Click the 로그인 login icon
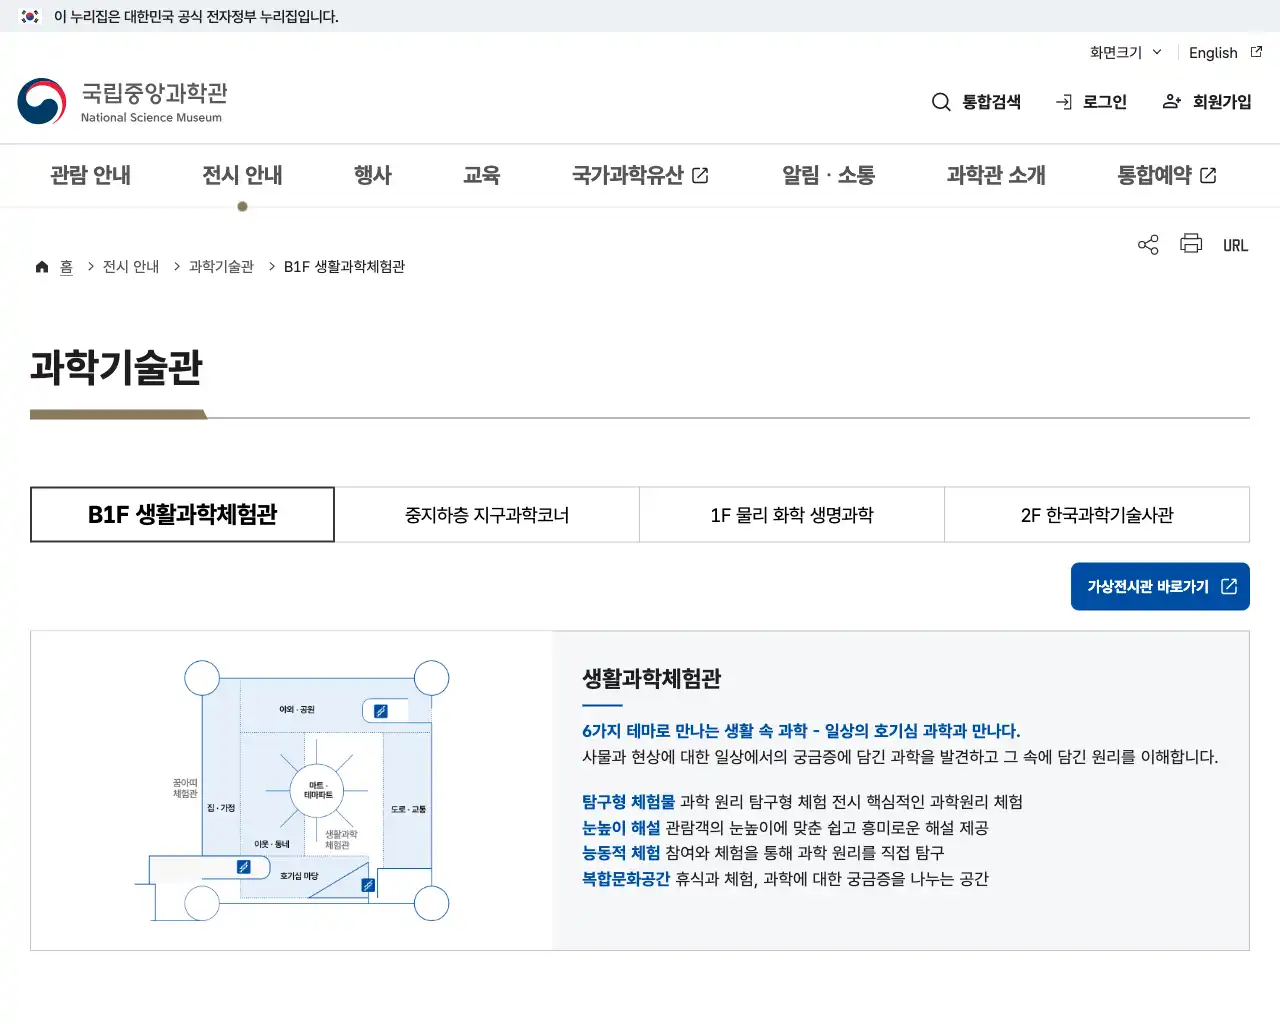This screenshot has height=1024, width=1280. (1062, 101)
